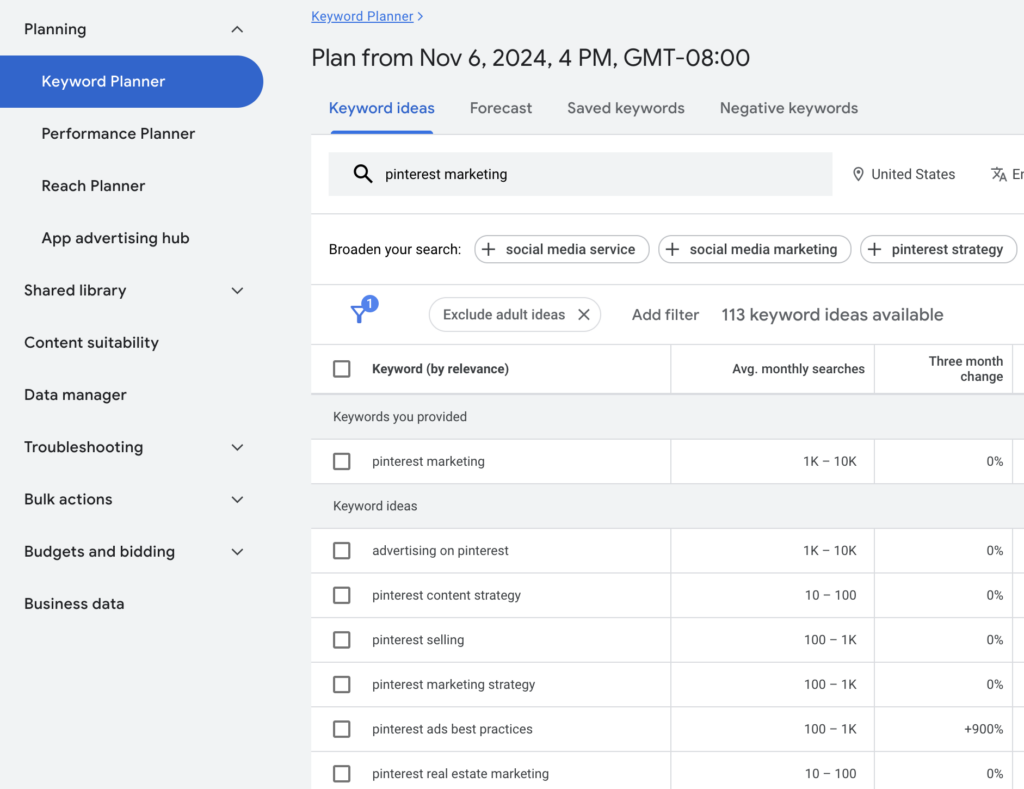Click Add filter
1024x789 pixels.
665,315
